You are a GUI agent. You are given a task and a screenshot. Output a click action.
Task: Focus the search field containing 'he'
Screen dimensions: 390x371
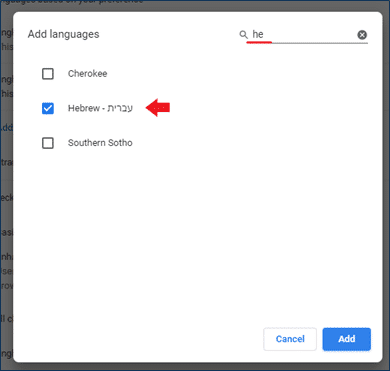coord(304,34)
